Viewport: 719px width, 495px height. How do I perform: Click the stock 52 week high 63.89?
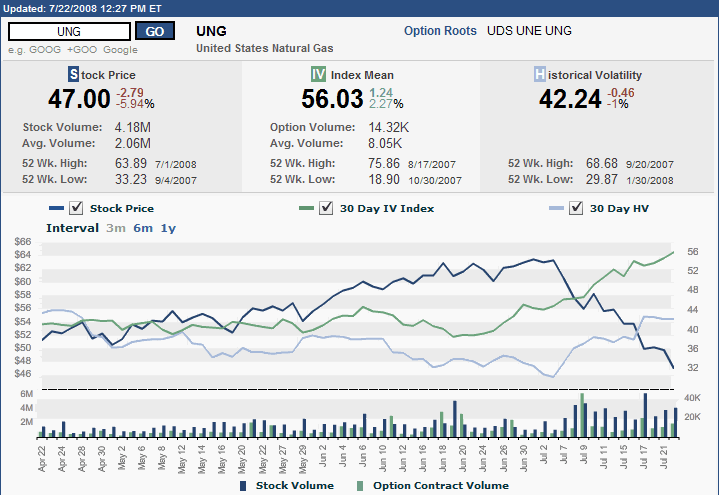[x=131, y=163]
